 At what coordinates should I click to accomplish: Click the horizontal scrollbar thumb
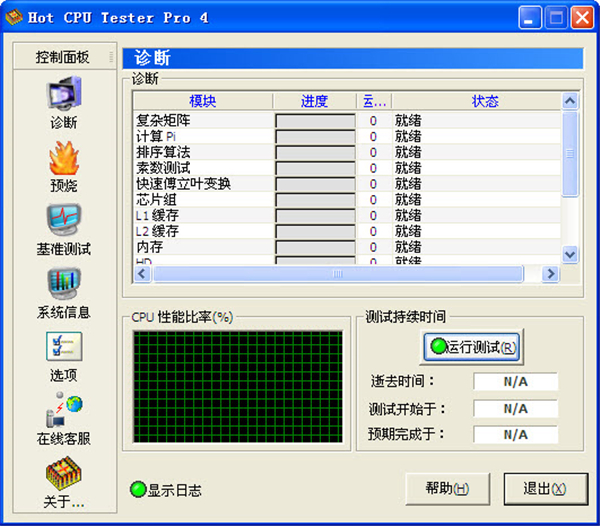(x=338, y=274)
